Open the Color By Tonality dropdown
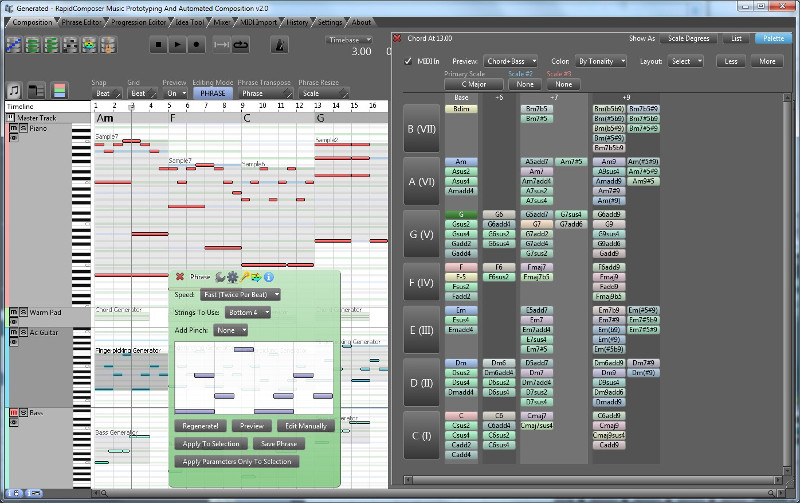The image size is (800, 503). tap(601, 61)
